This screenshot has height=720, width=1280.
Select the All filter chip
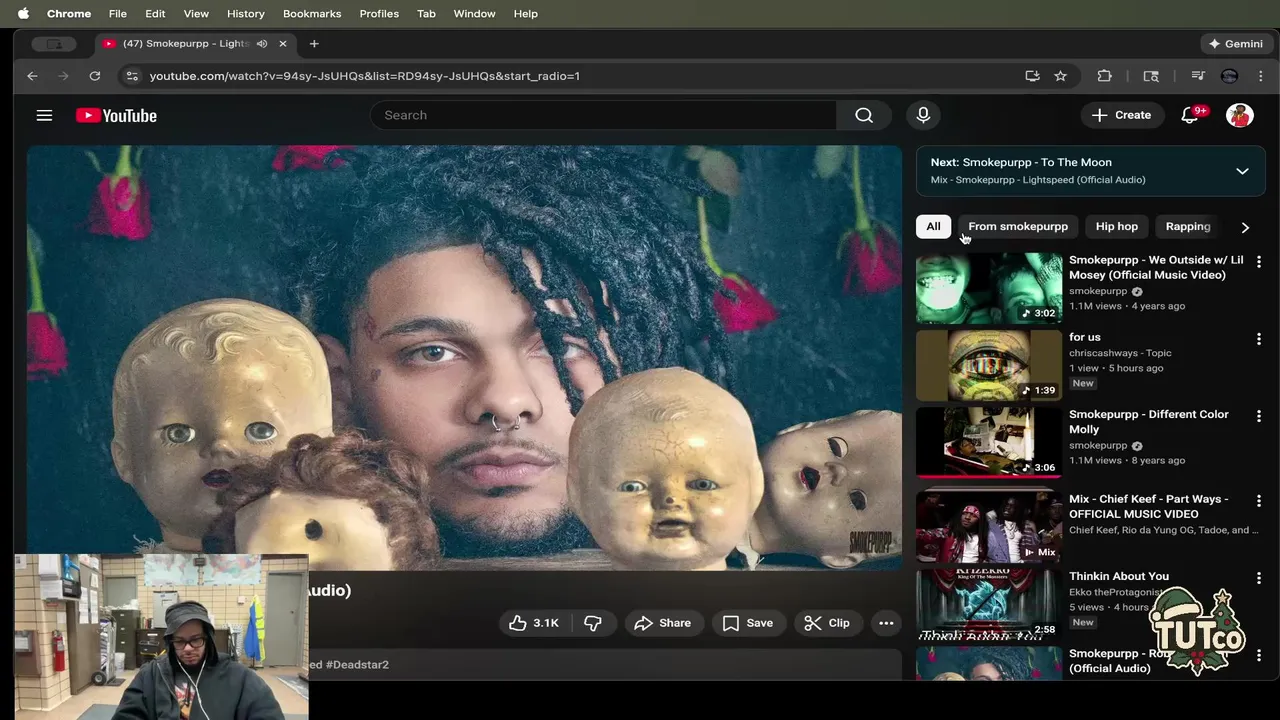[x=933, y=226]
